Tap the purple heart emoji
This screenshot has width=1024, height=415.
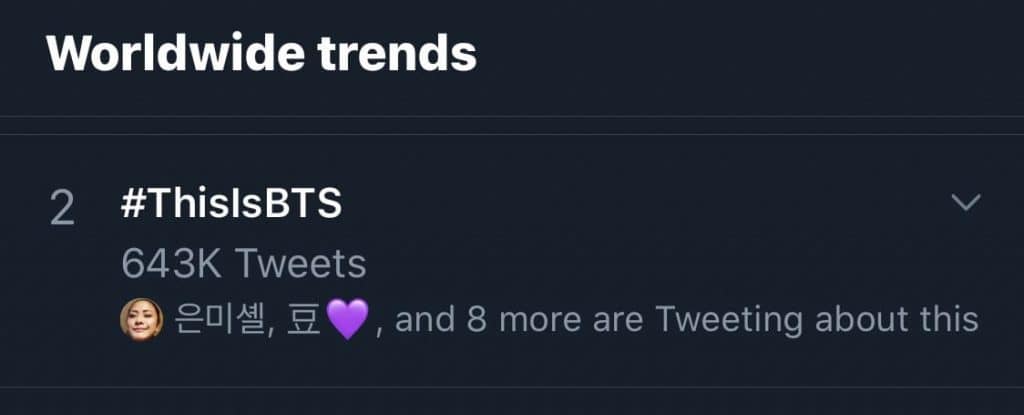point(347,321)
